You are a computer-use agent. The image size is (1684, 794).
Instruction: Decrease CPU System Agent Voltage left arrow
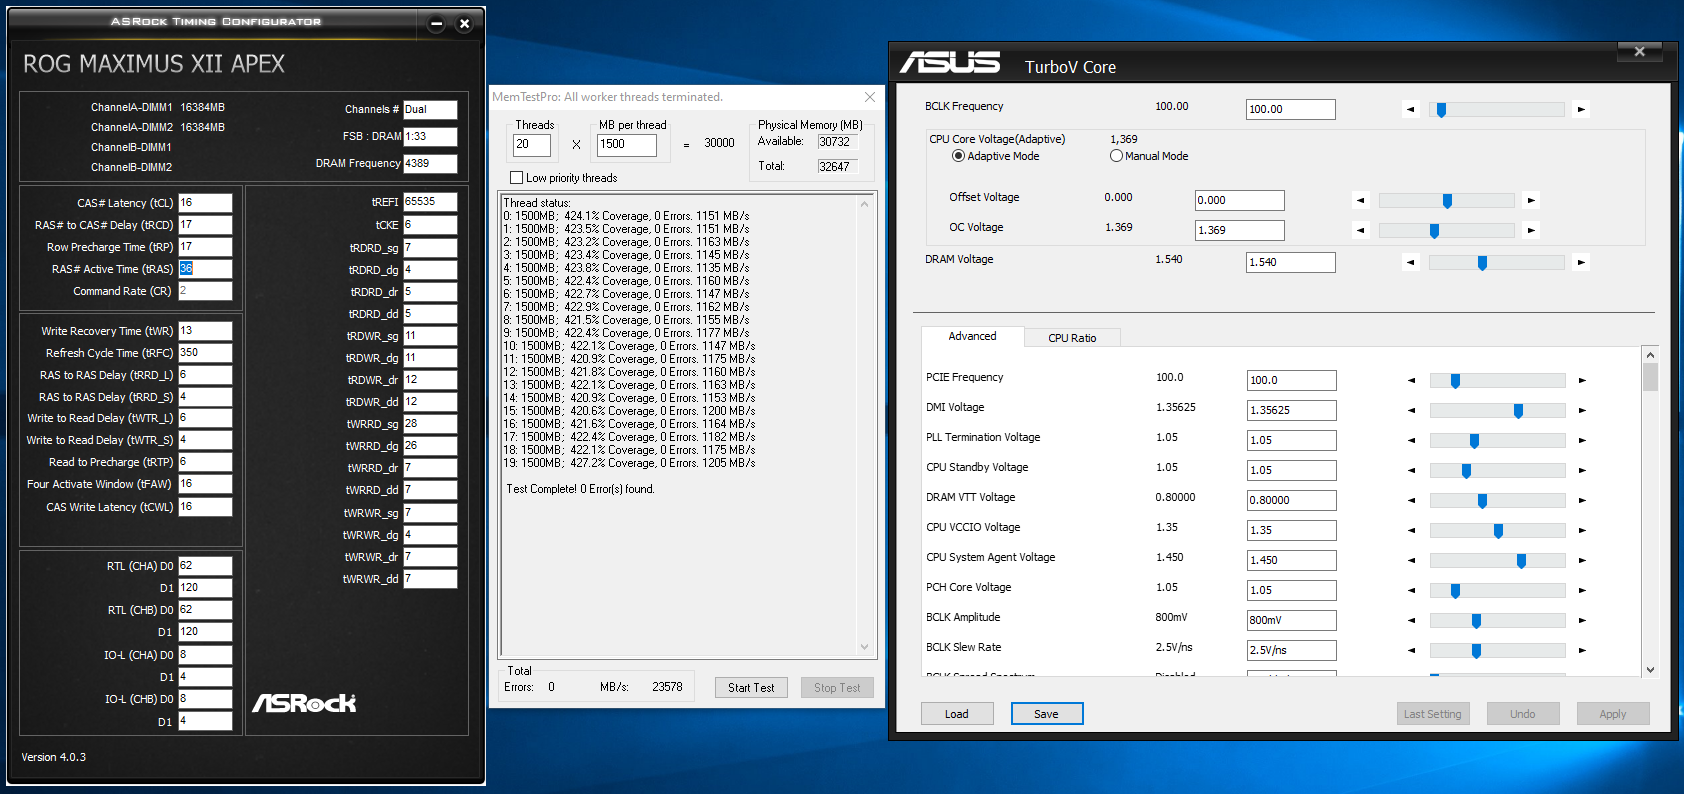click(1412, 560)
